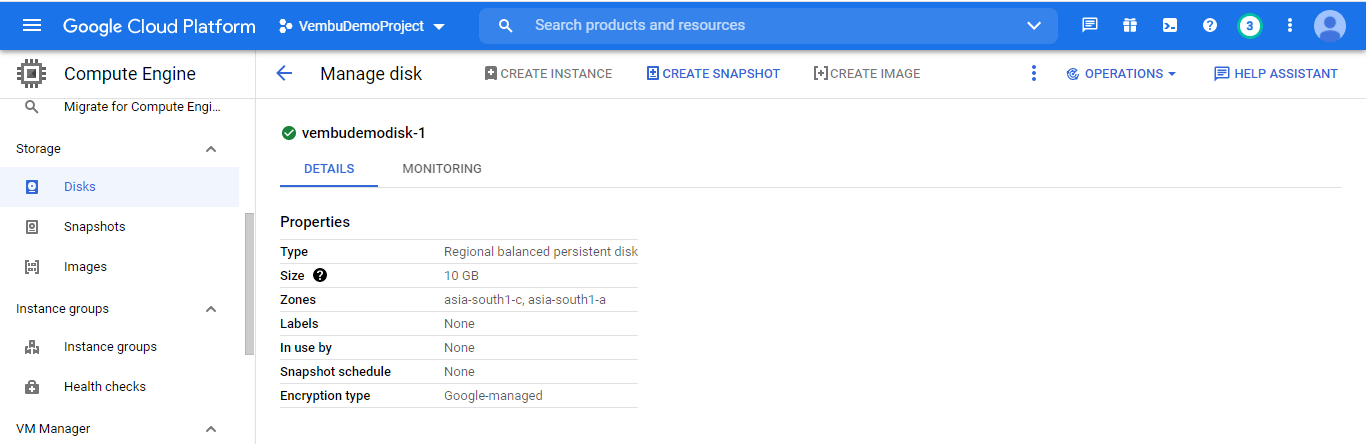Open the user account avatar

tap(1330, 25)
